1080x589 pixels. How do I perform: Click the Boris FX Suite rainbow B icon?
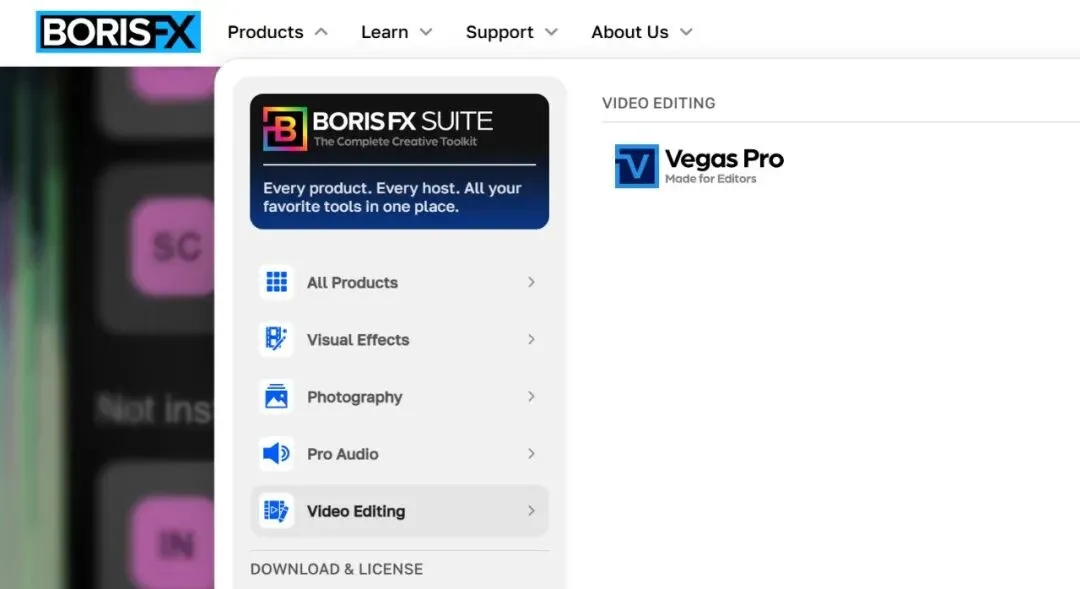[285, 129]
